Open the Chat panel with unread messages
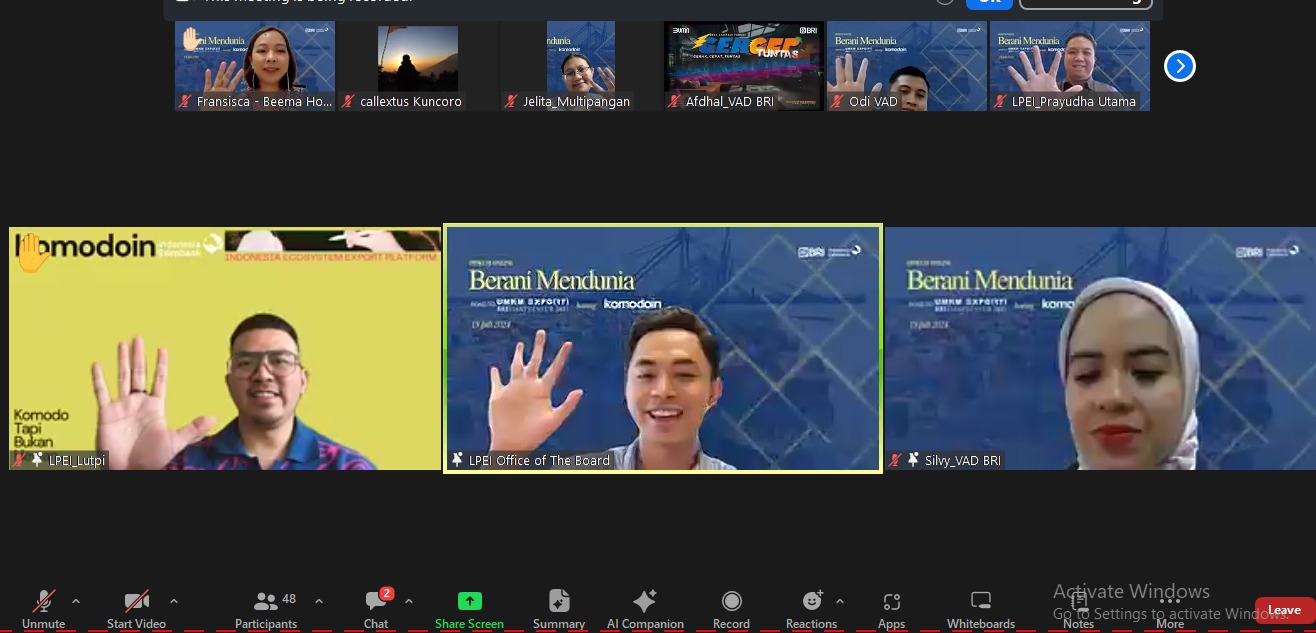Screen dimensions: 1316x633 click(376, 607)
